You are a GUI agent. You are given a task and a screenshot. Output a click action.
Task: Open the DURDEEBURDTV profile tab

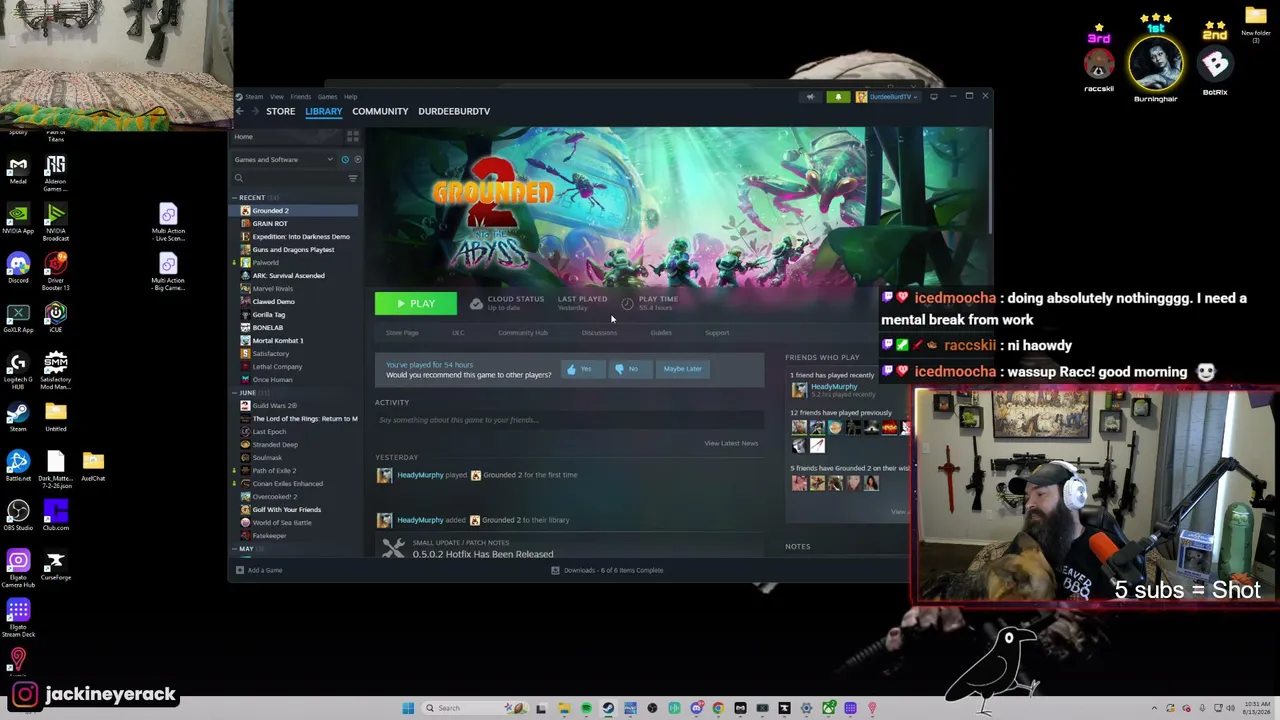click(x=454, y=111)
